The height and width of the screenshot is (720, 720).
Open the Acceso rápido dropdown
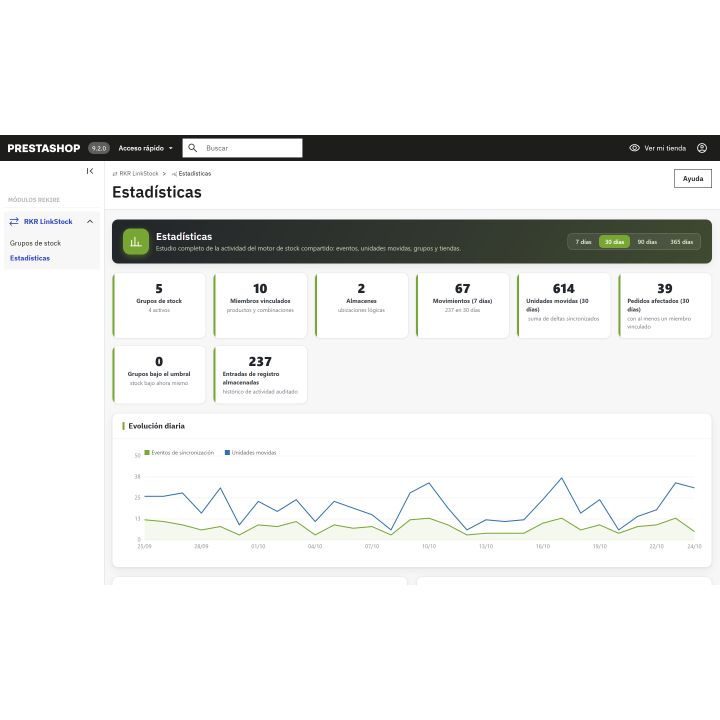pos(146,148)
